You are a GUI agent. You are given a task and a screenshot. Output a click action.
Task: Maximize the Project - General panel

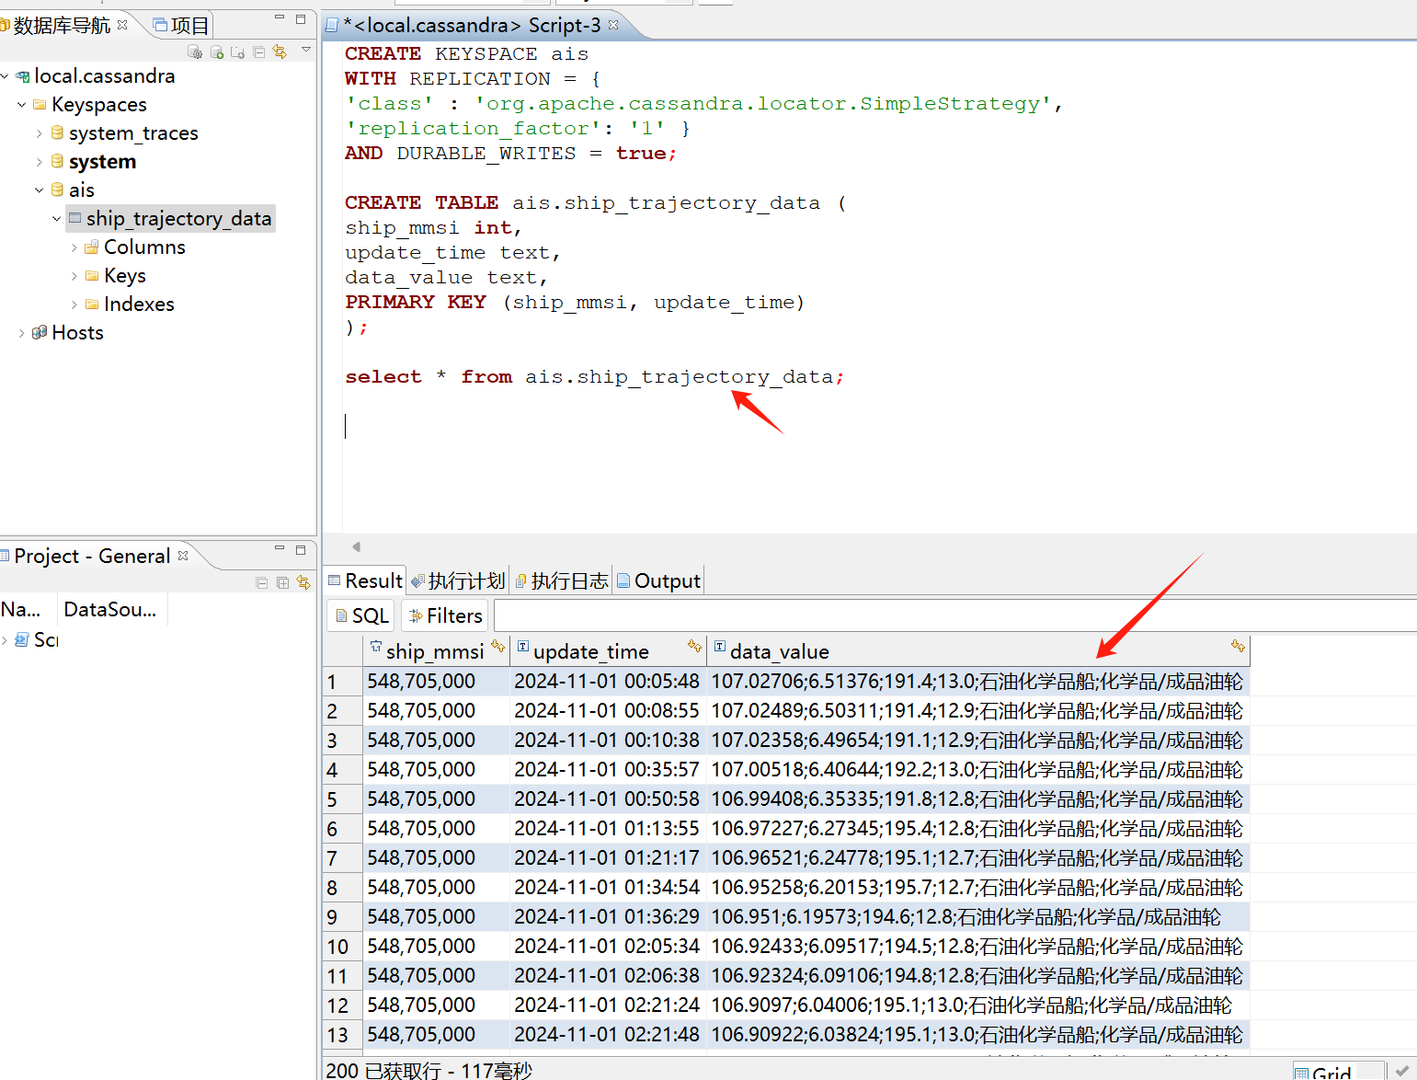click(300, 549)
